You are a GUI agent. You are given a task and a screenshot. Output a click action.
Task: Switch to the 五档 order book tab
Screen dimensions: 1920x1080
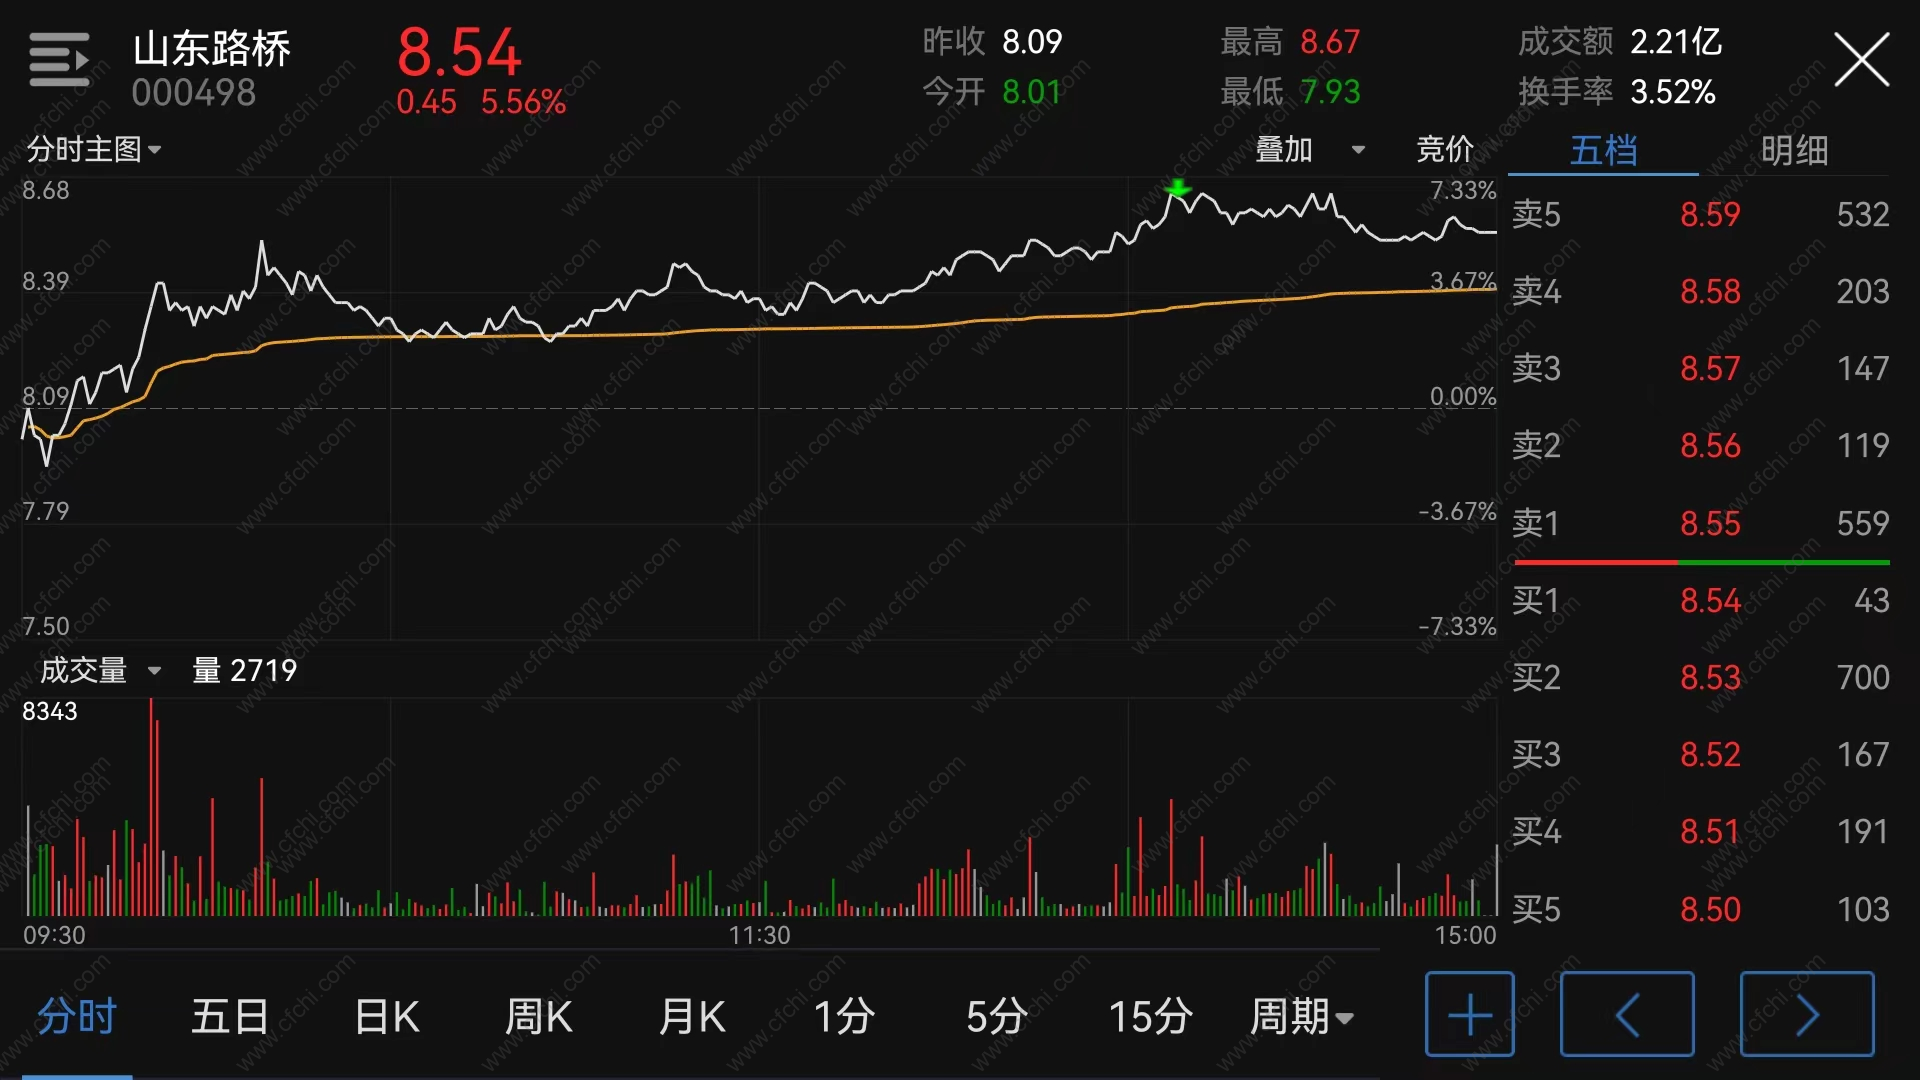(1603, 151)
